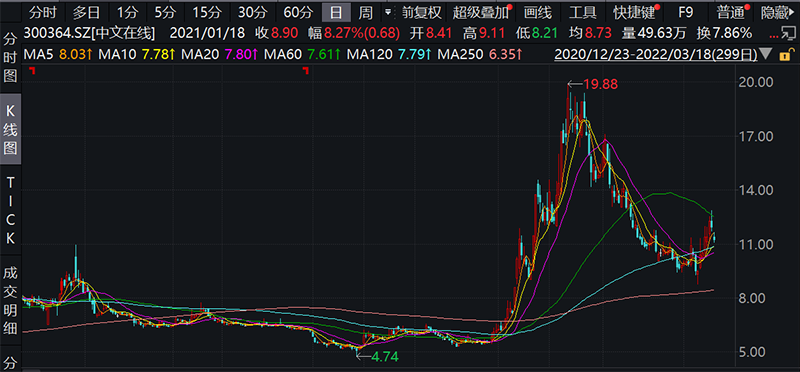This screenshot has height=372, width=800.
Task: Switch to 分时 intraday tab
Action: 43,12
